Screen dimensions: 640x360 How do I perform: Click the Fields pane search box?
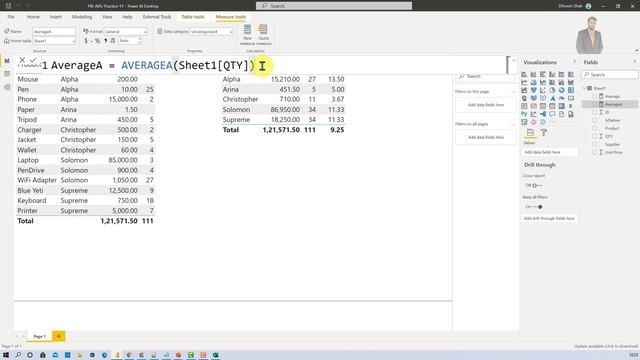[610, 75]
